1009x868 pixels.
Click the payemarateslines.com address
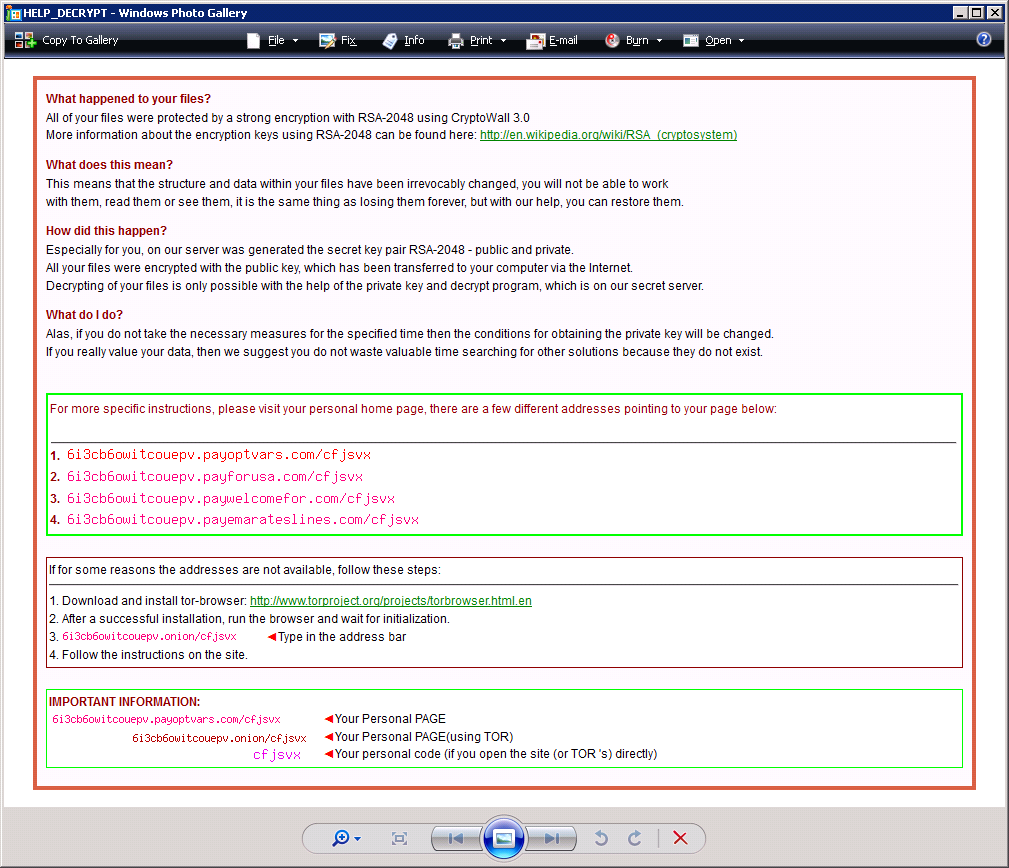[243, 519]
